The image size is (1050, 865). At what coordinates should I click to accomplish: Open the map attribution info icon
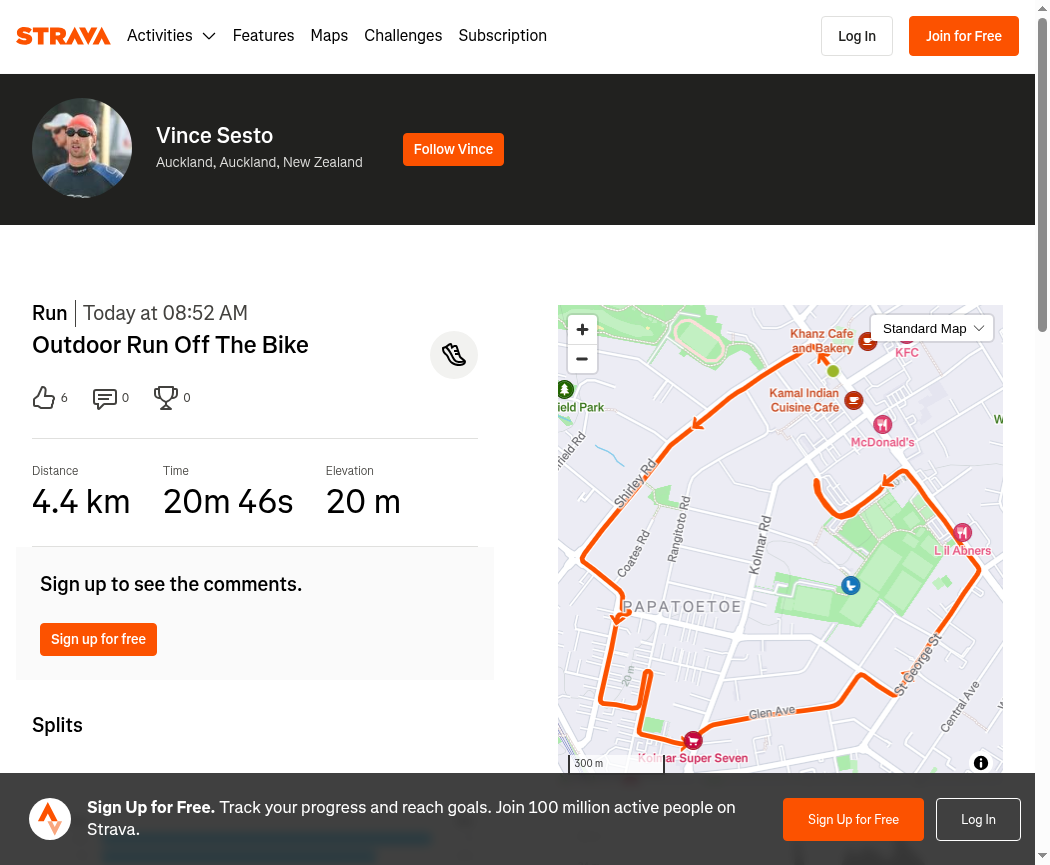point(980,763)
